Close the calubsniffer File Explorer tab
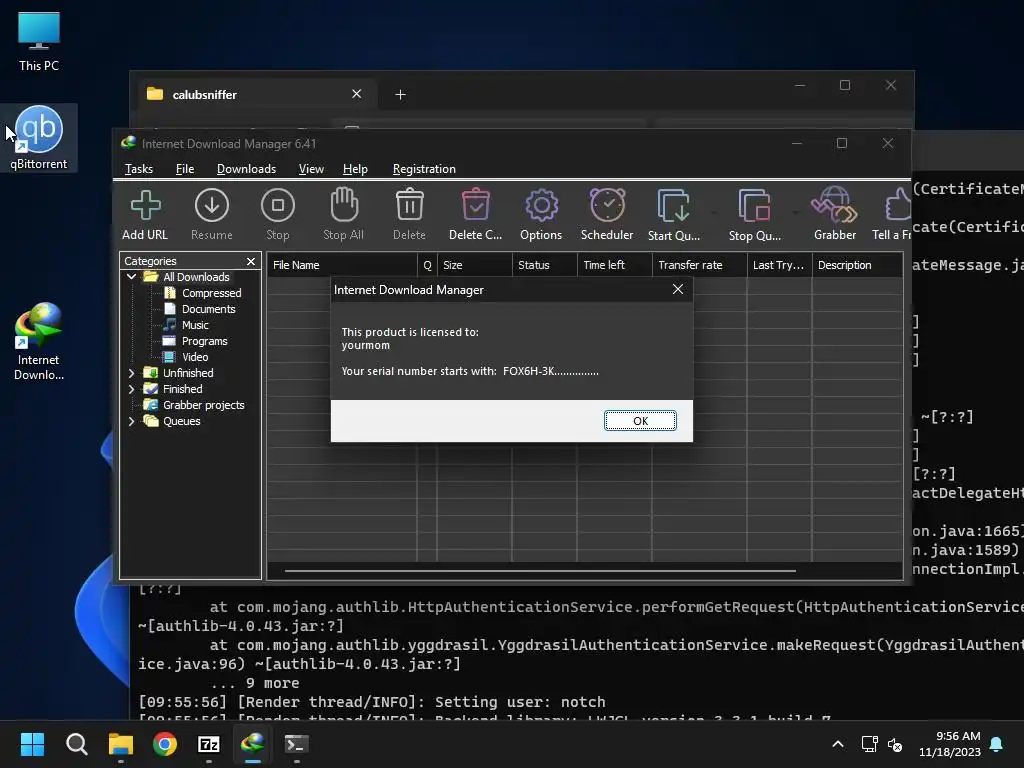The width and height of the screenshot is (1024, 768). (357, 94)
